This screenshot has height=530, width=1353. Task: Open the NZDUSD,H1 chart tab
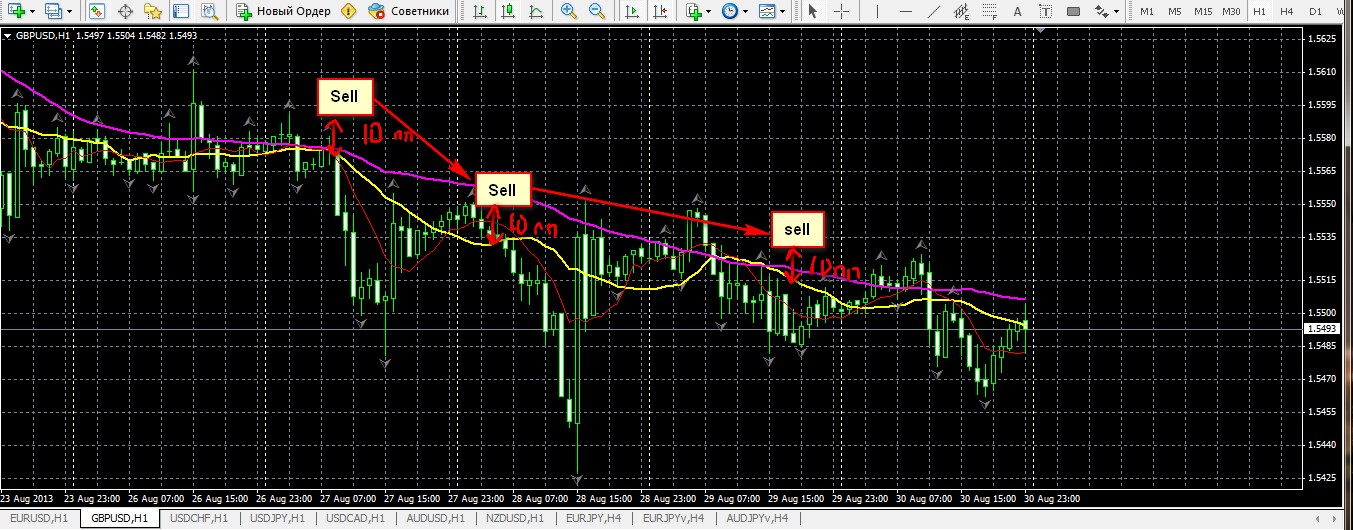(514, 518)
